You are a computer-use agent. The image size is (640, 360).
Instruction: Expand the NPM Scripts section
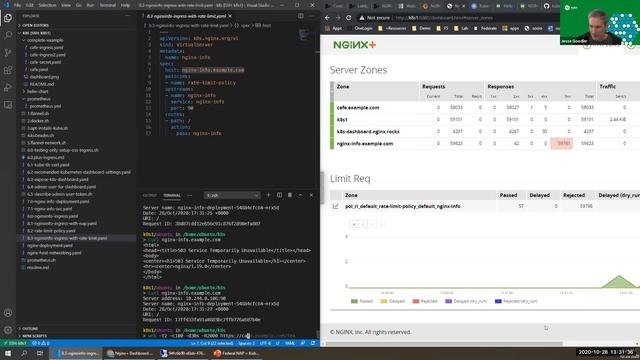pyautogui.click(x=34, y=336)
